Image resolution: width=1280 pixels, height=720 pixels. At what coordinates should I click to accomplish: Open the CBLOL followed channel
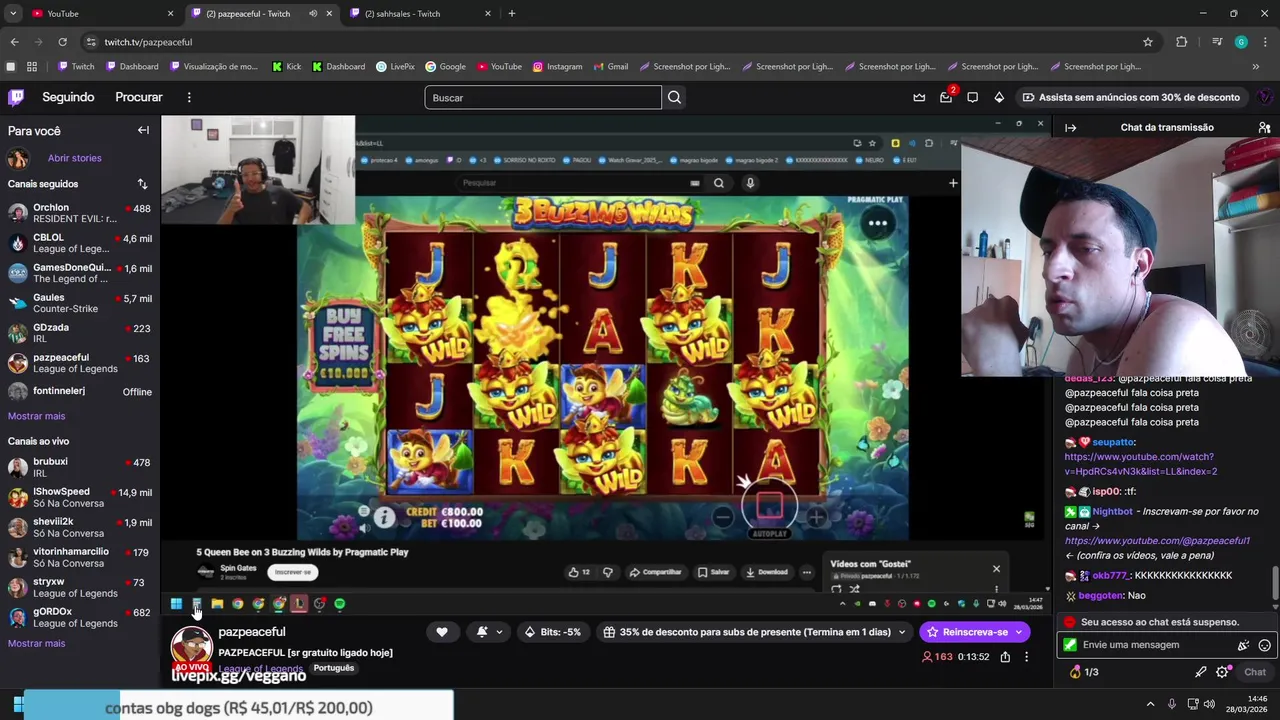(x=80, y=243)
